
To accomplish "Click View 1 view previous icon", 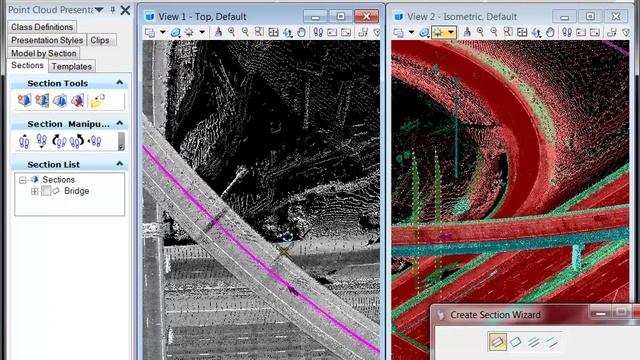I will pyautogui.click(x=332, y=32).
